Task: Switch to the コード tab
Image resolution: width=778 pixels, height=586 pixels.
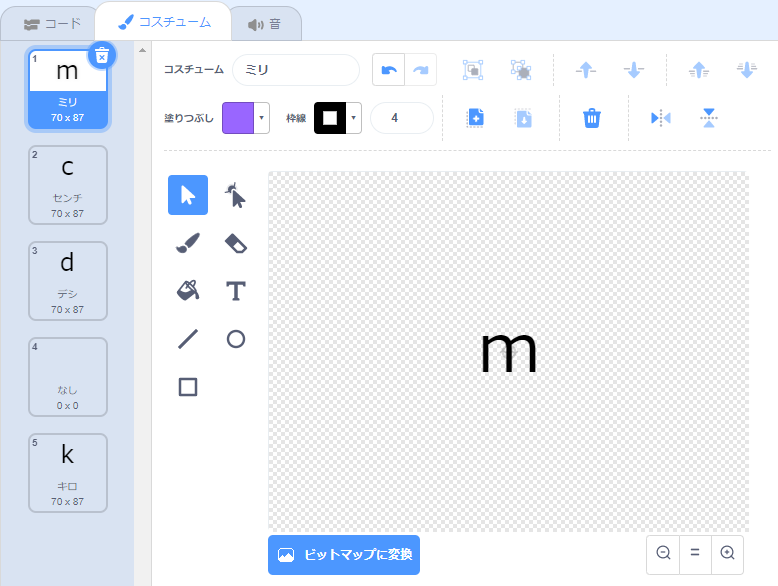Action: (52, 24)
